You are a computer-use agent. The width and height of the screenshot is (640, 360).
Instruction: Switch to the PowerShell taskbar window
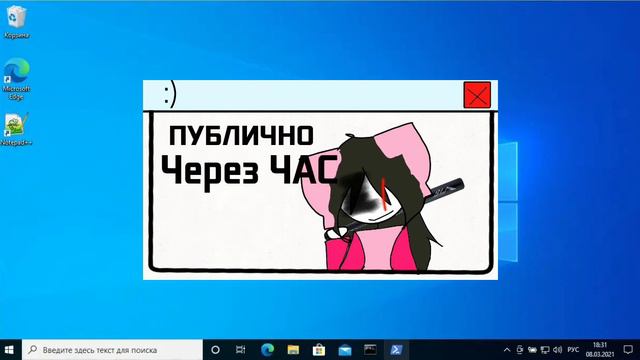click(x=396, y=350)
